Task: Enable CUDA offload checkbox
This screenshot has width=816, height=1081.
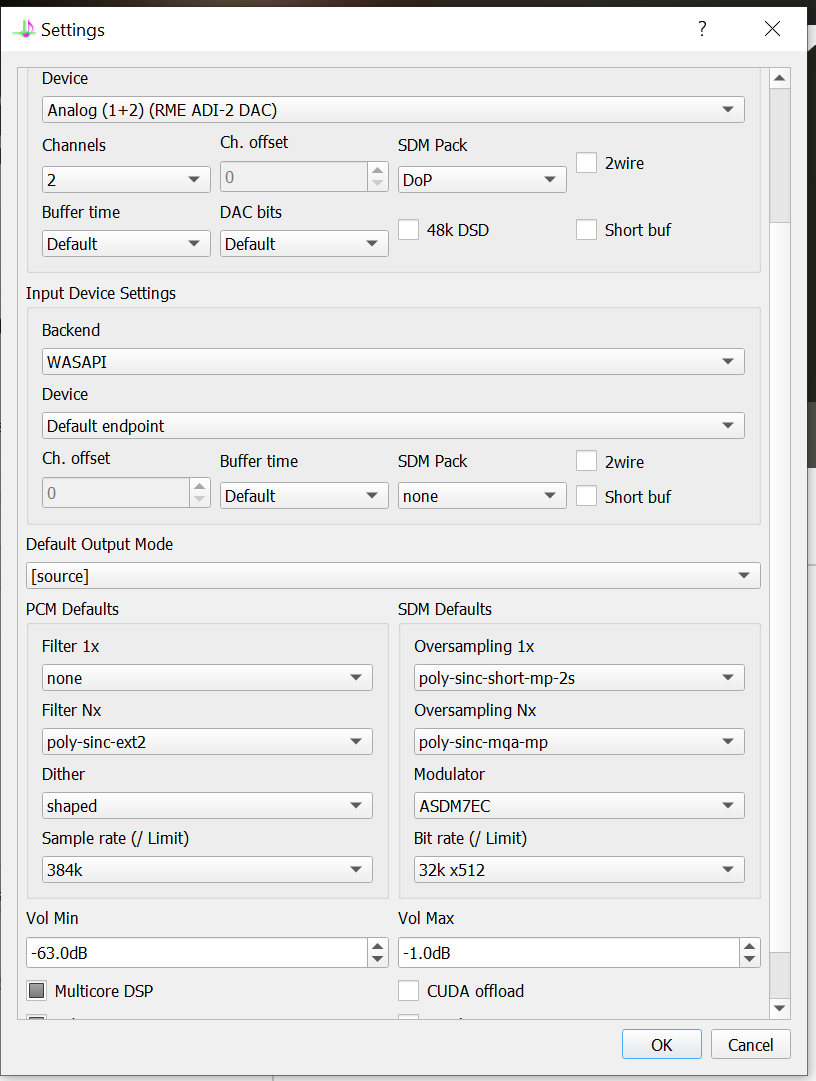Action: (x=408, y=991)
